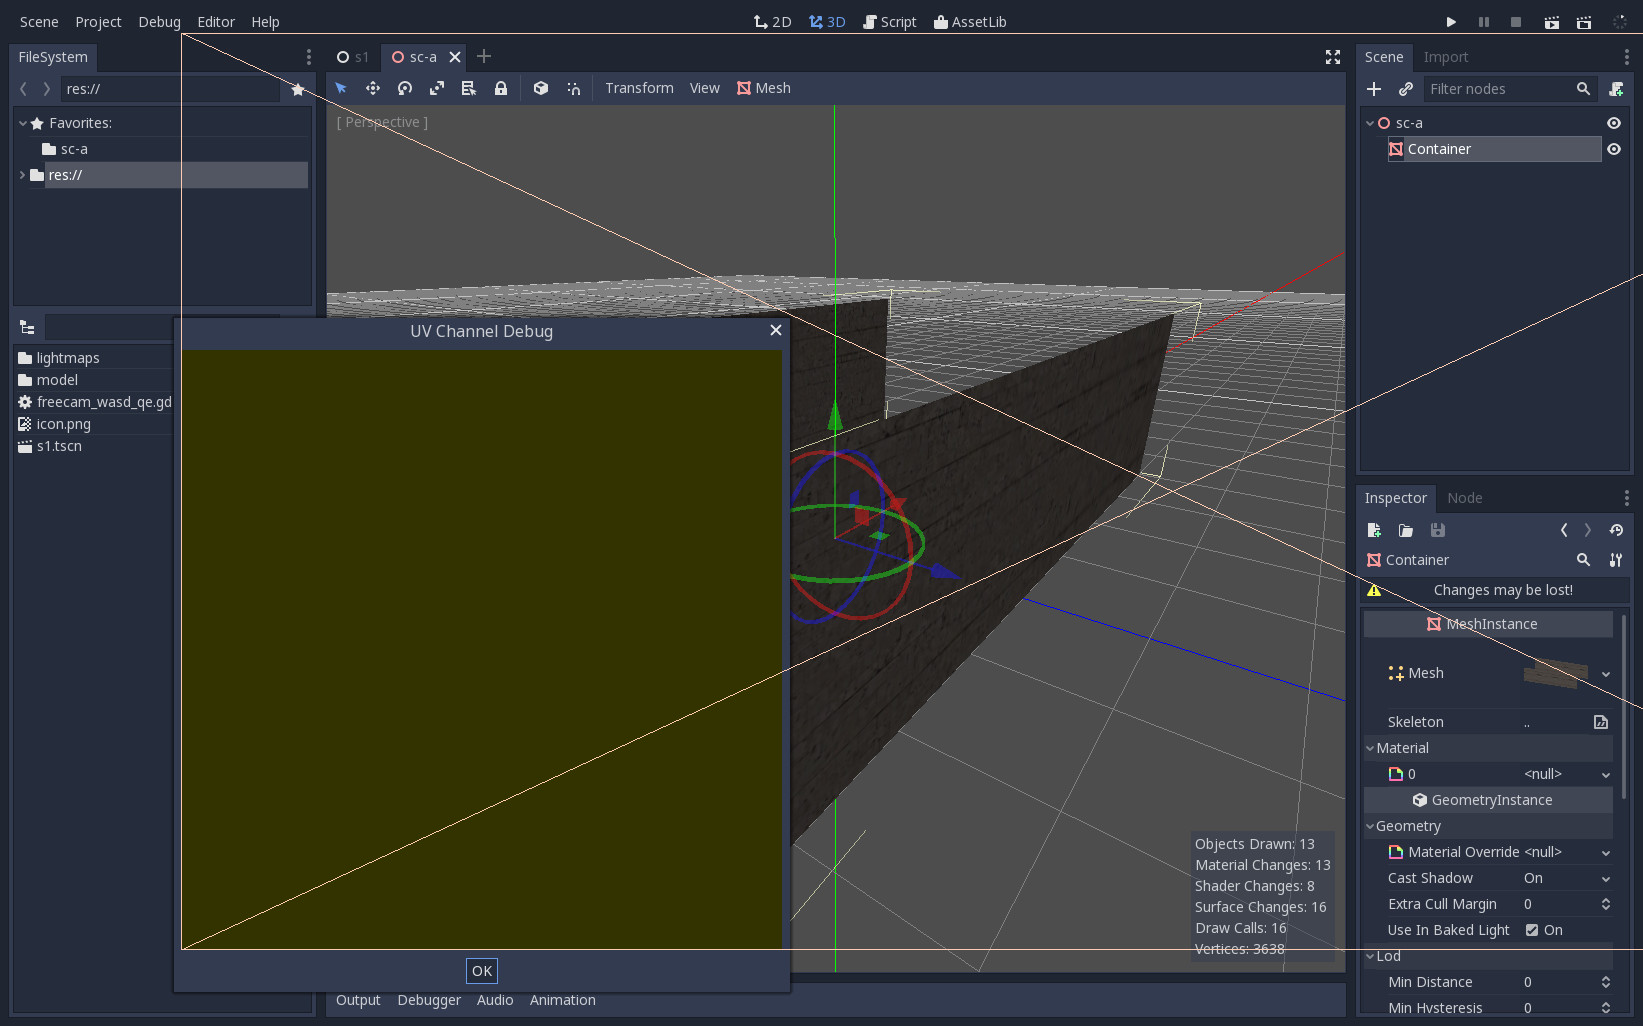Go forward in FileSystem history
The width and height of the screenshot is (1643, 1026).
(46, 89)
